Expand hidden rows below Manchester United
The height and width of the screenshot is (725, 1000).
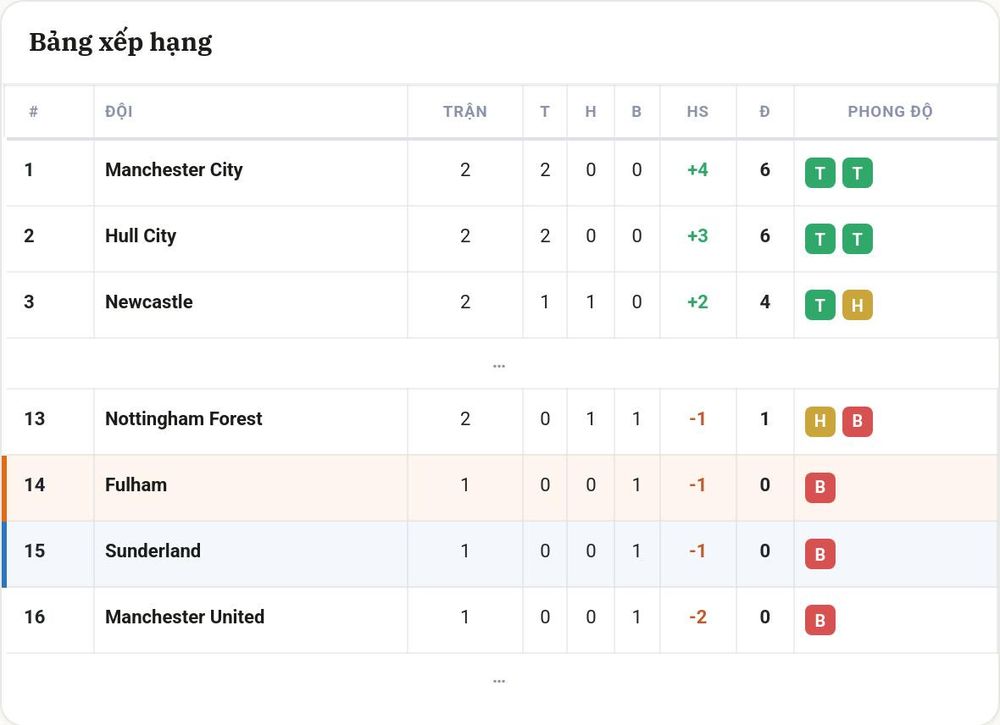[x=499, y=681]
